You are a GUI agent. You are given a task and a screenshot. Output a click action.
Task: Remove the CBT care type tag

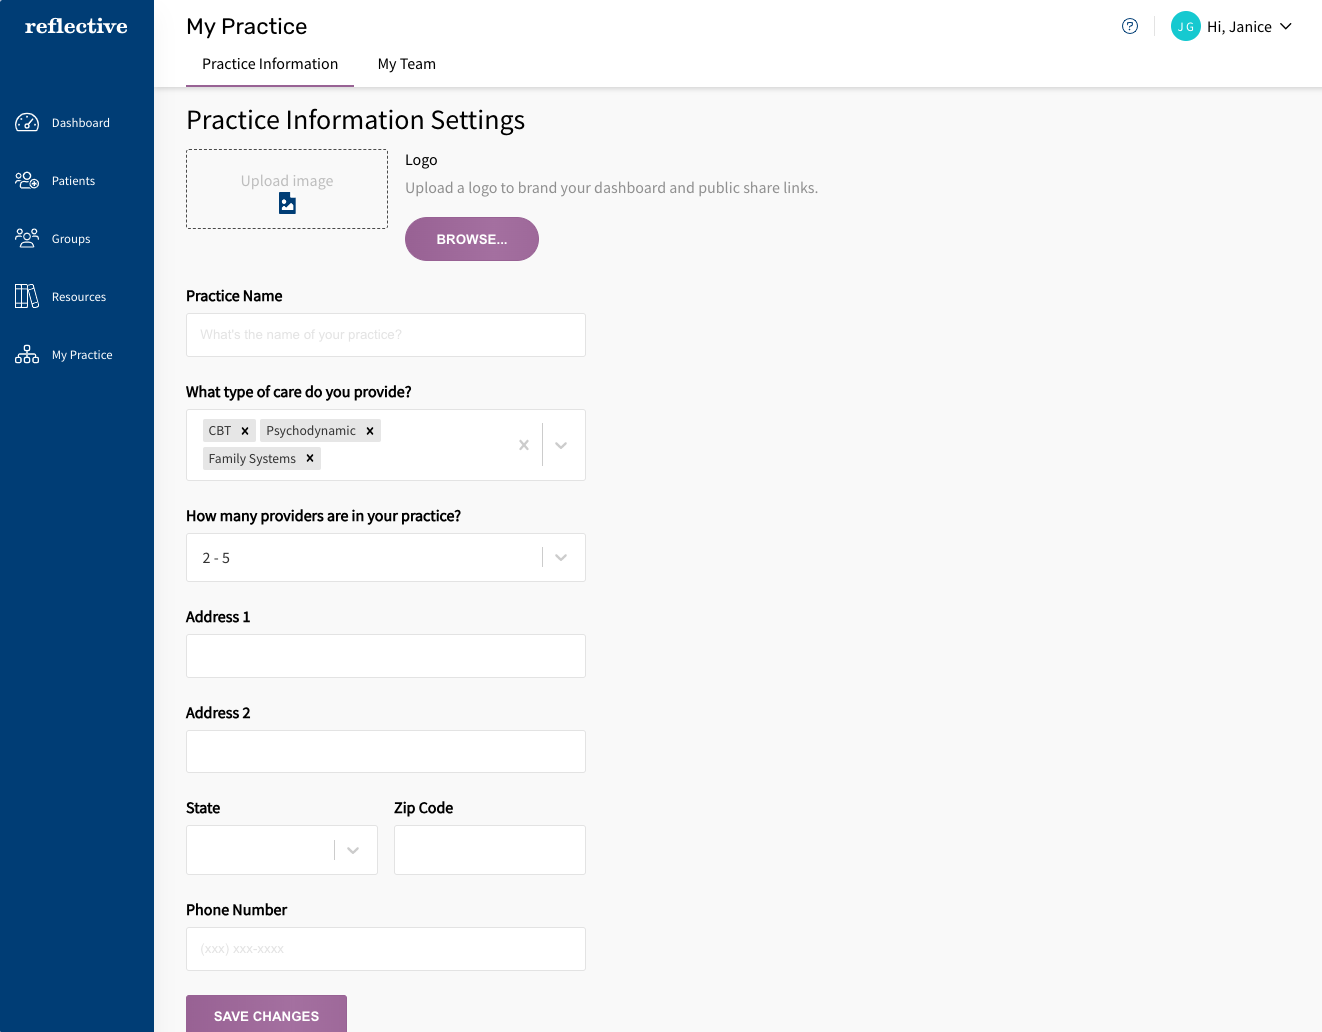click(245, 431)
